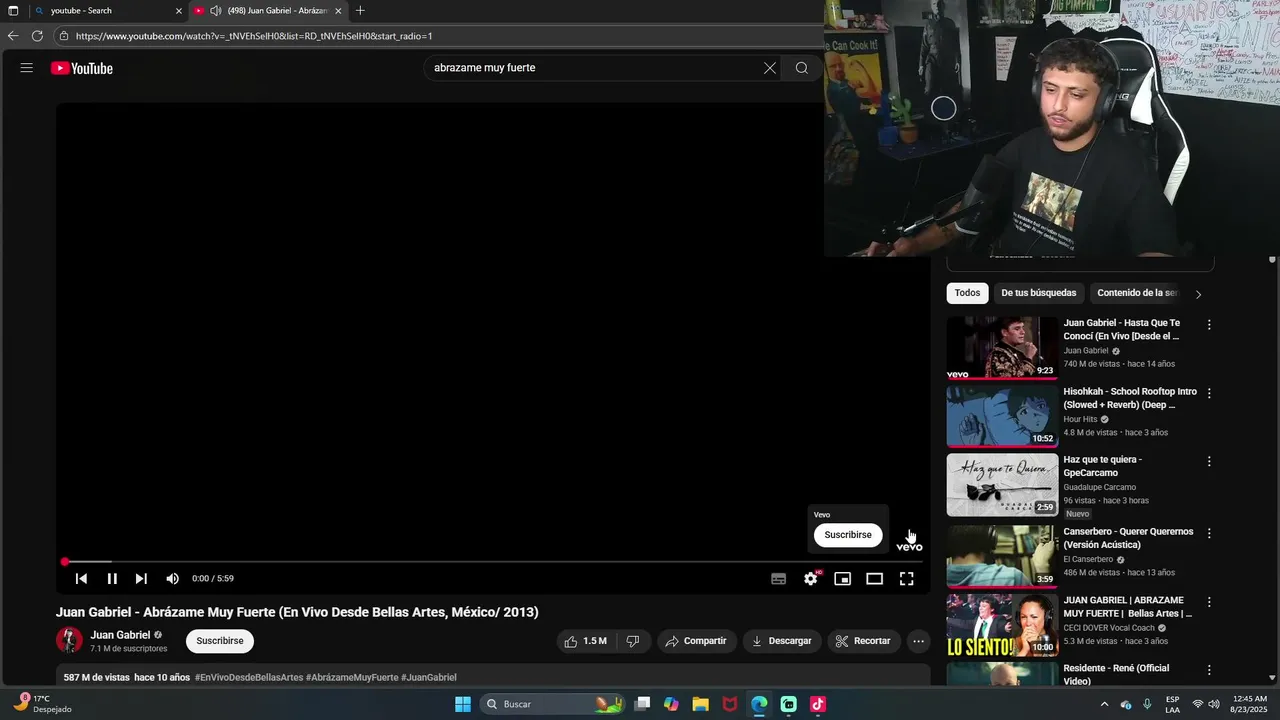Open options for 'Hasta Que Te Conocí' video
The height and width of the screenshot is (720, 1280).
[x=1209, y=325]
